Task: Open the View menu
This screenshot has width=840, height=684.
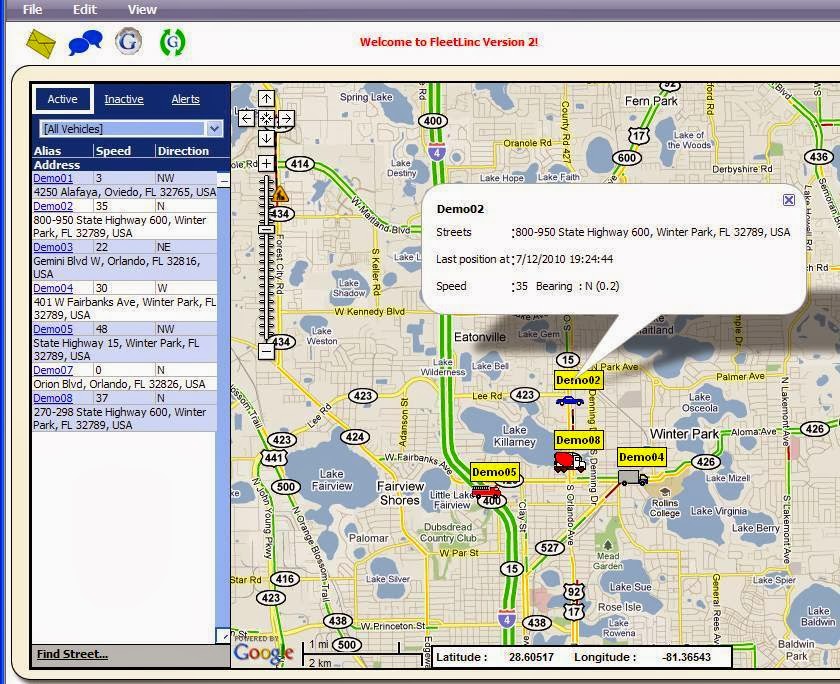Action: [x=142, y=9]
